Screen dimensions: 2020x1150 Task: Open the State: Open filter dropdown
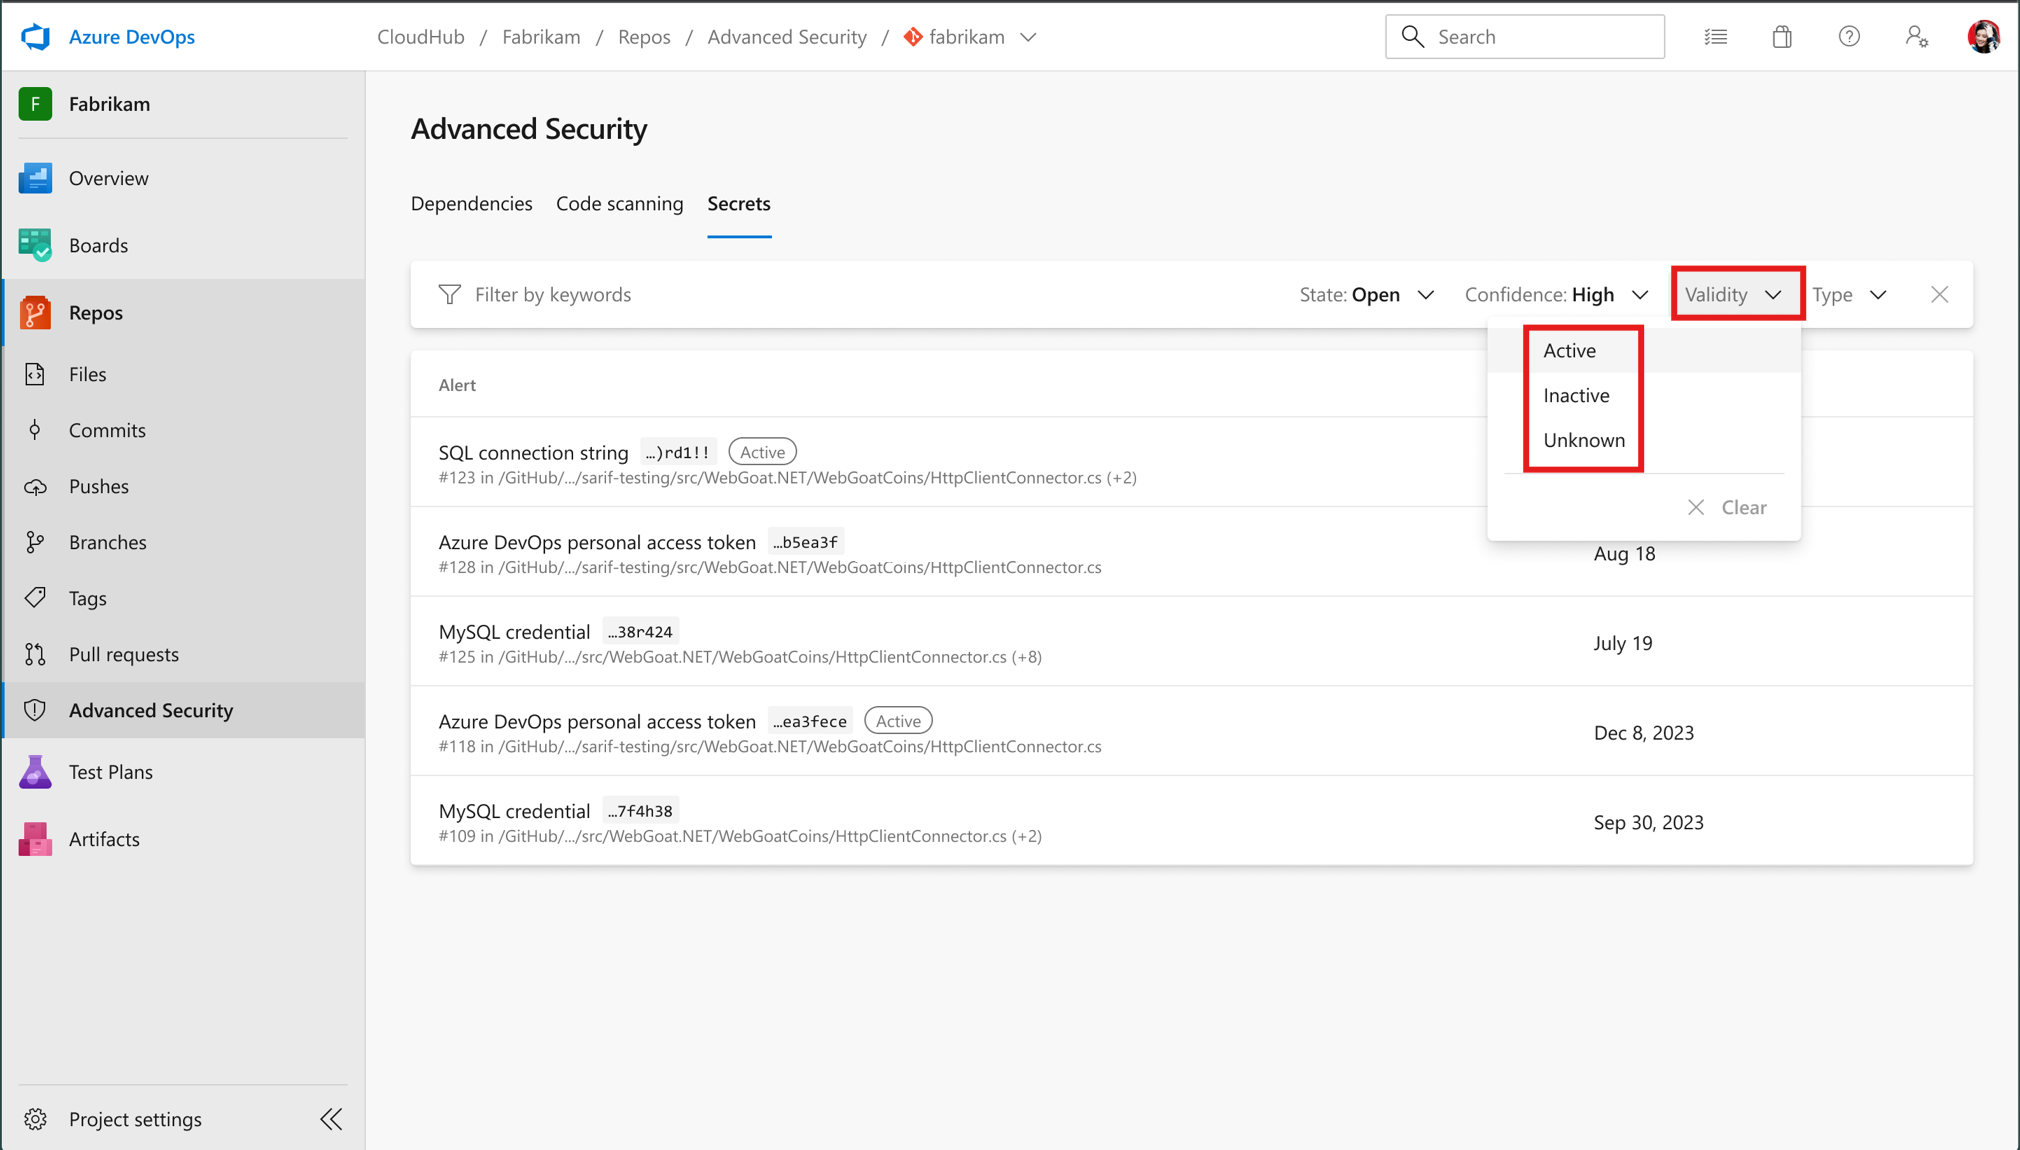click(1367, 295)
